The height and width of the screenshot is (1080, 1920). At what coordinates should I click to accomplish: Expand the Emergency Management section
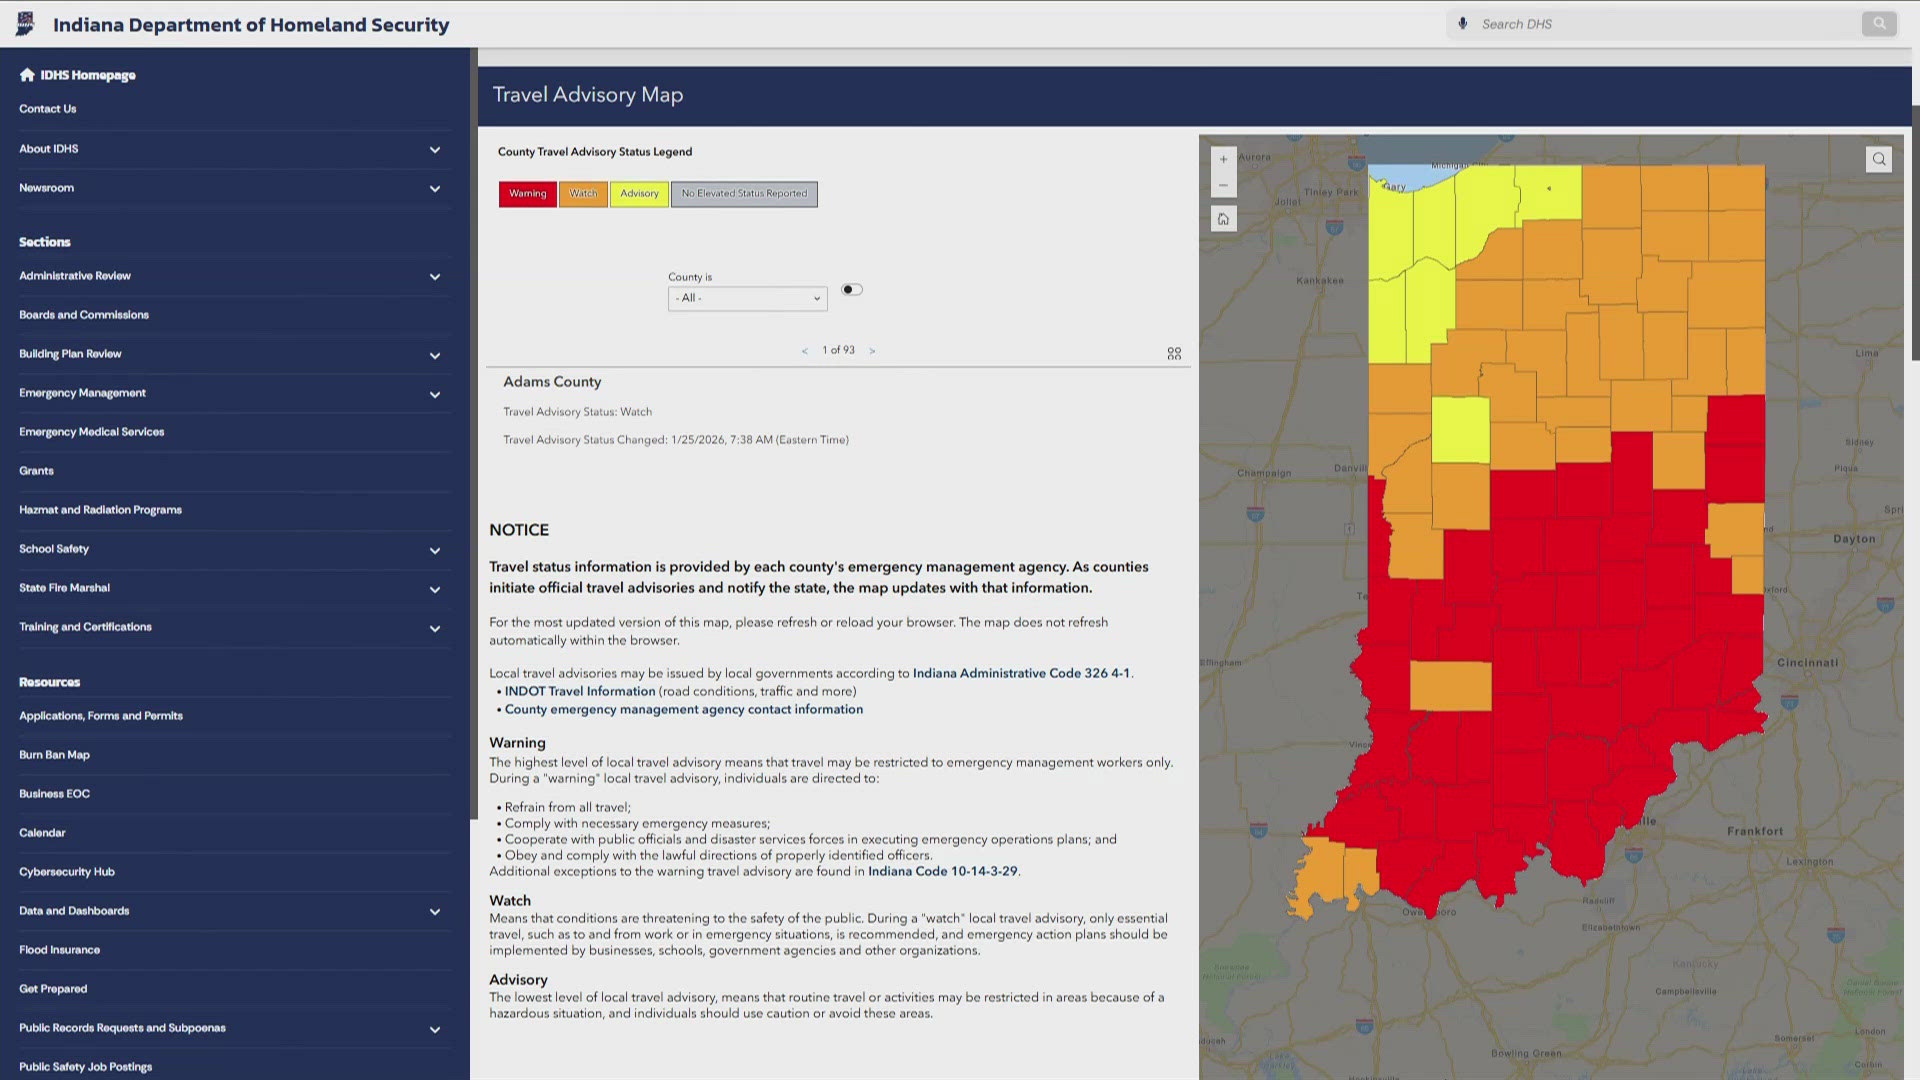click(x=435, y=394)
